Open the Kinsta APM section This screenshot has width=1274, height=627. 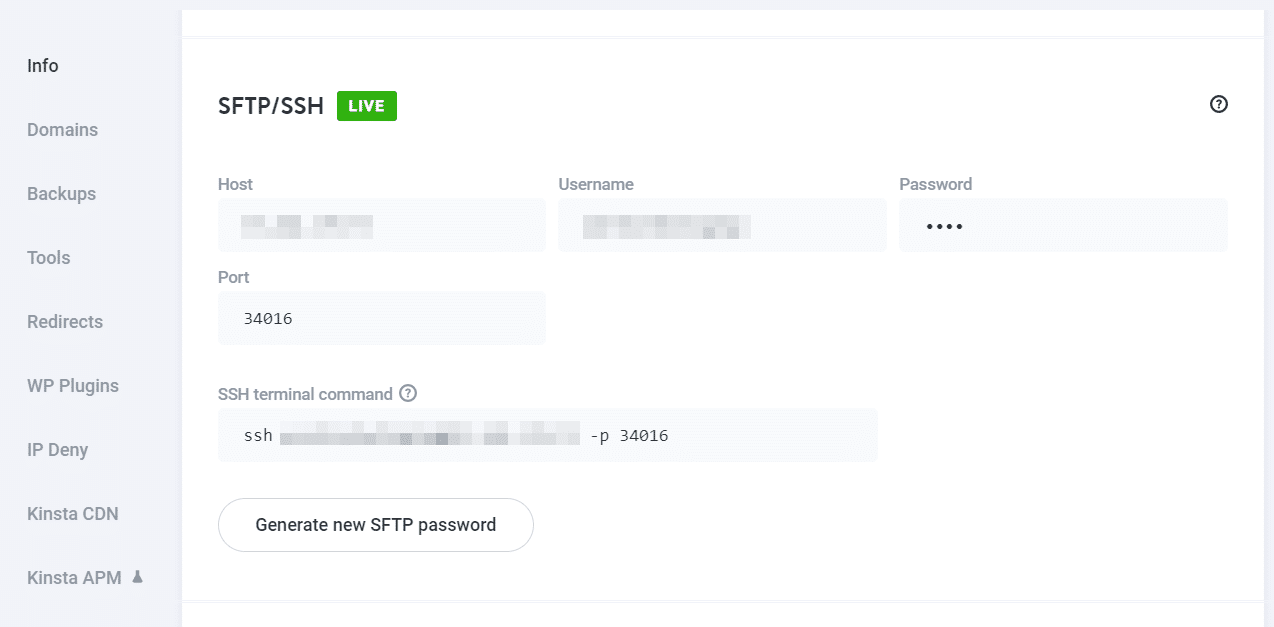(74, 577)
